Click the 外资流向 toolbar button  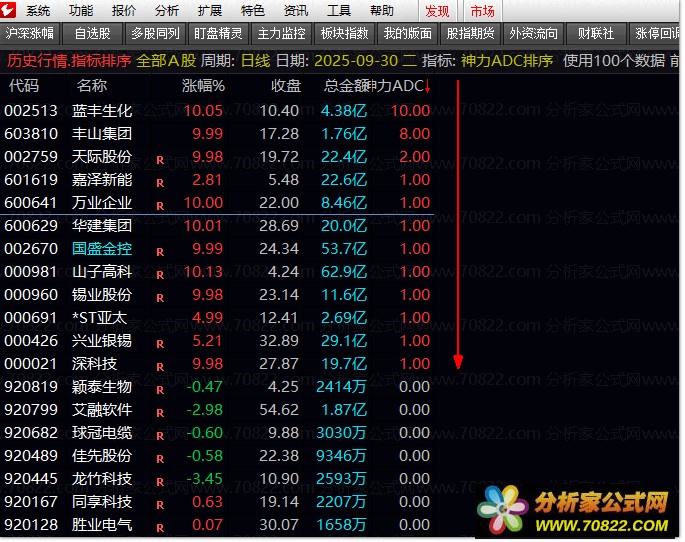point(533,34)
